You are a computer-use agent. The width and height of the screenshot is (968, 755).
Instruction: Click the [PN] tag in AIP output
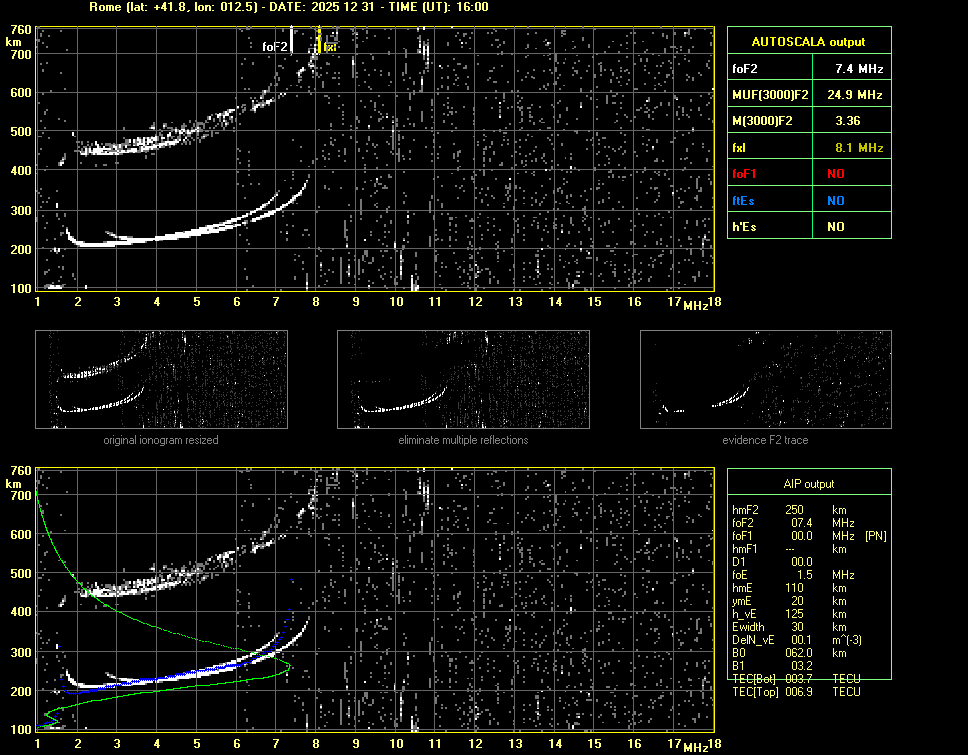click(876, 536)
